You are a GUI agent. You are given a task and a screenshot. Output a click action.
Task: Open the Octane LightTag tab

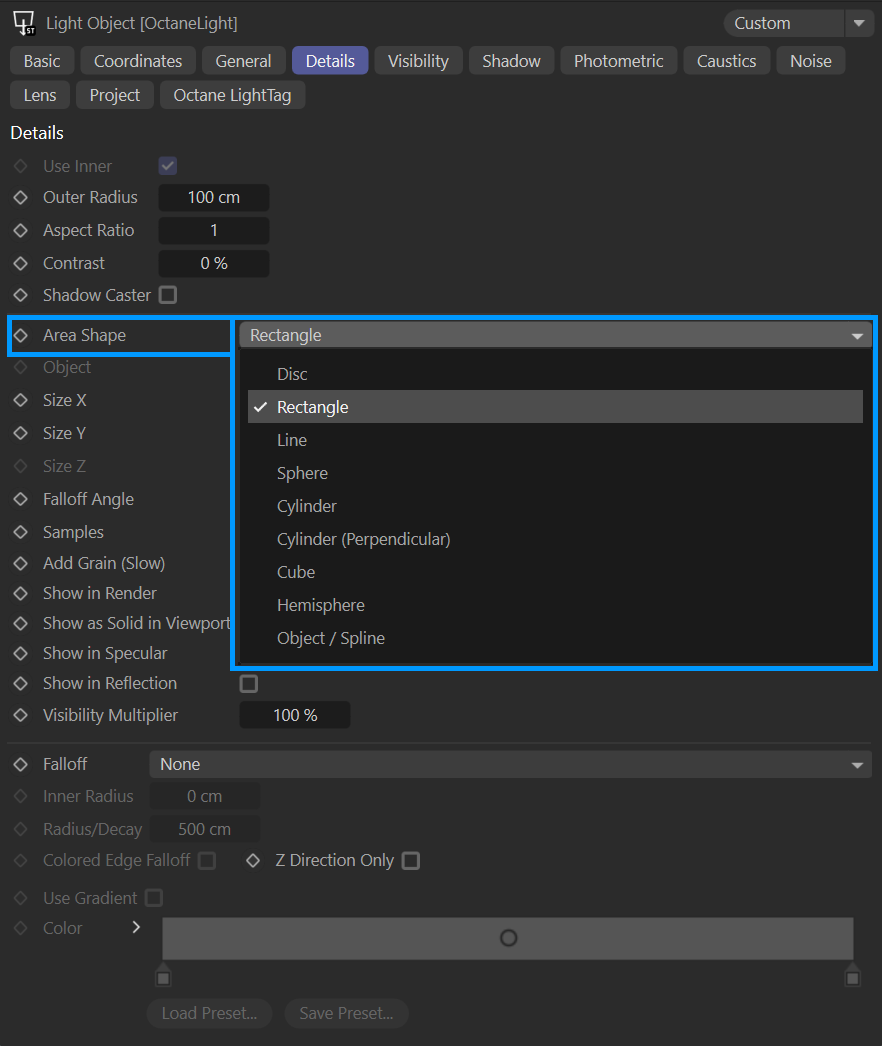(232, 95)
